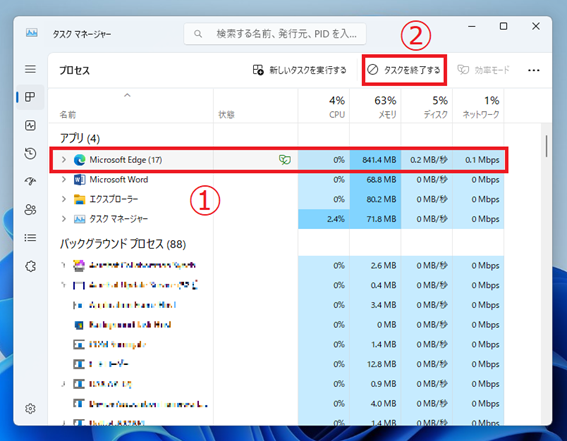Open the hamburger navigation menu
Image resolution: width=567 pixels, height=441 pixels.
point(30,69)
